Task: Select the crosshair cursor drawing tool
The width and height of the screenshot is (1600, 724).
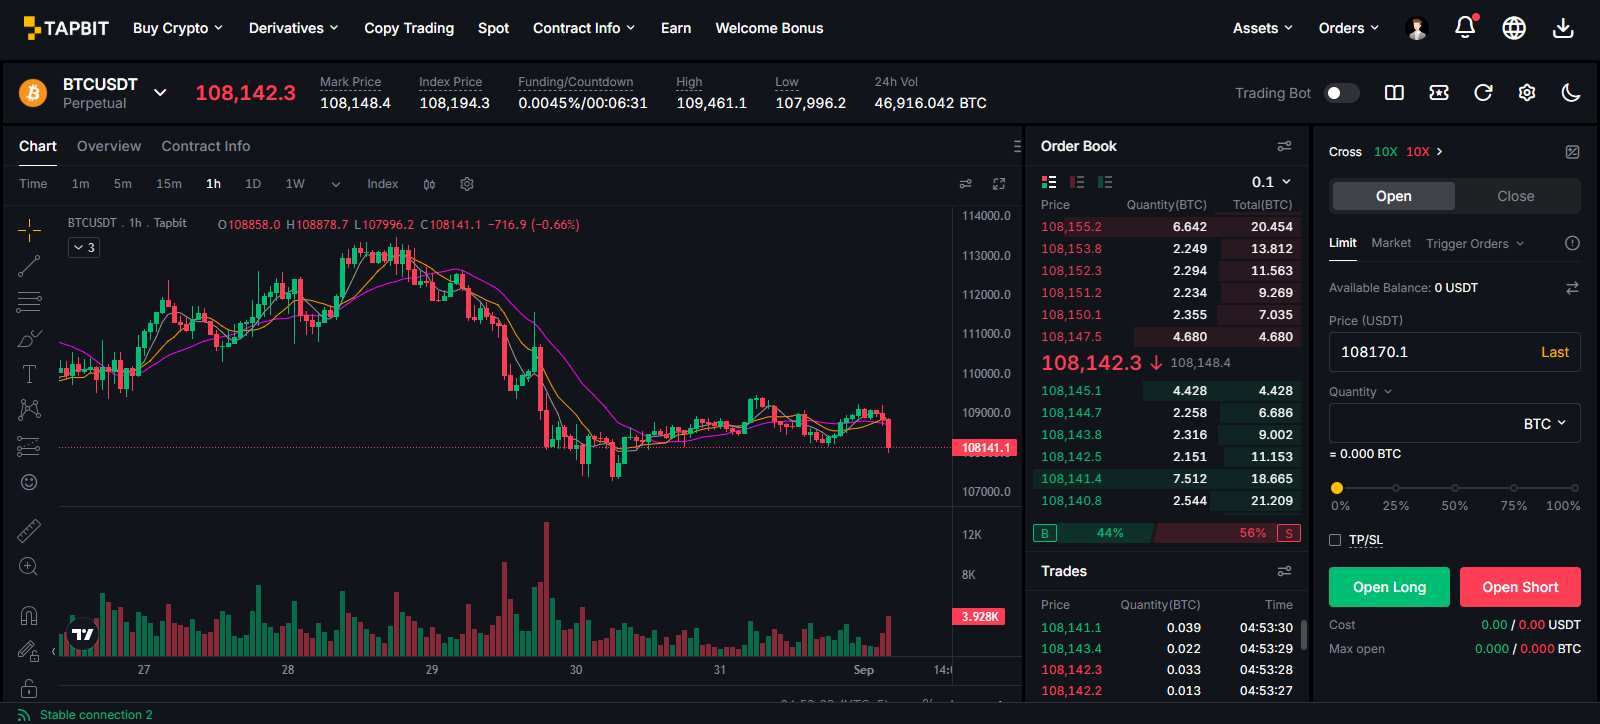Action: (x=29, y=230)
